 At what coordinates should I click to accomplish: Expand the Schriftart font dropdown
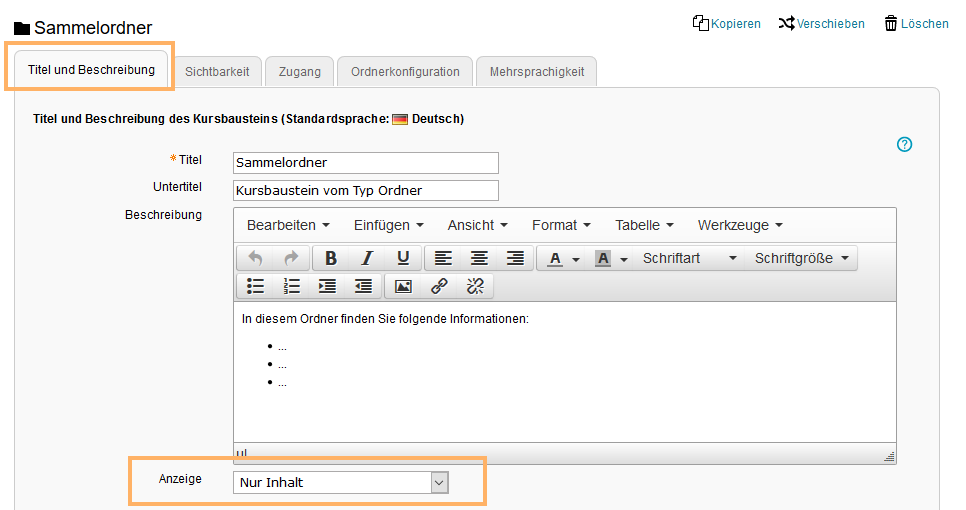click(690, 258)
